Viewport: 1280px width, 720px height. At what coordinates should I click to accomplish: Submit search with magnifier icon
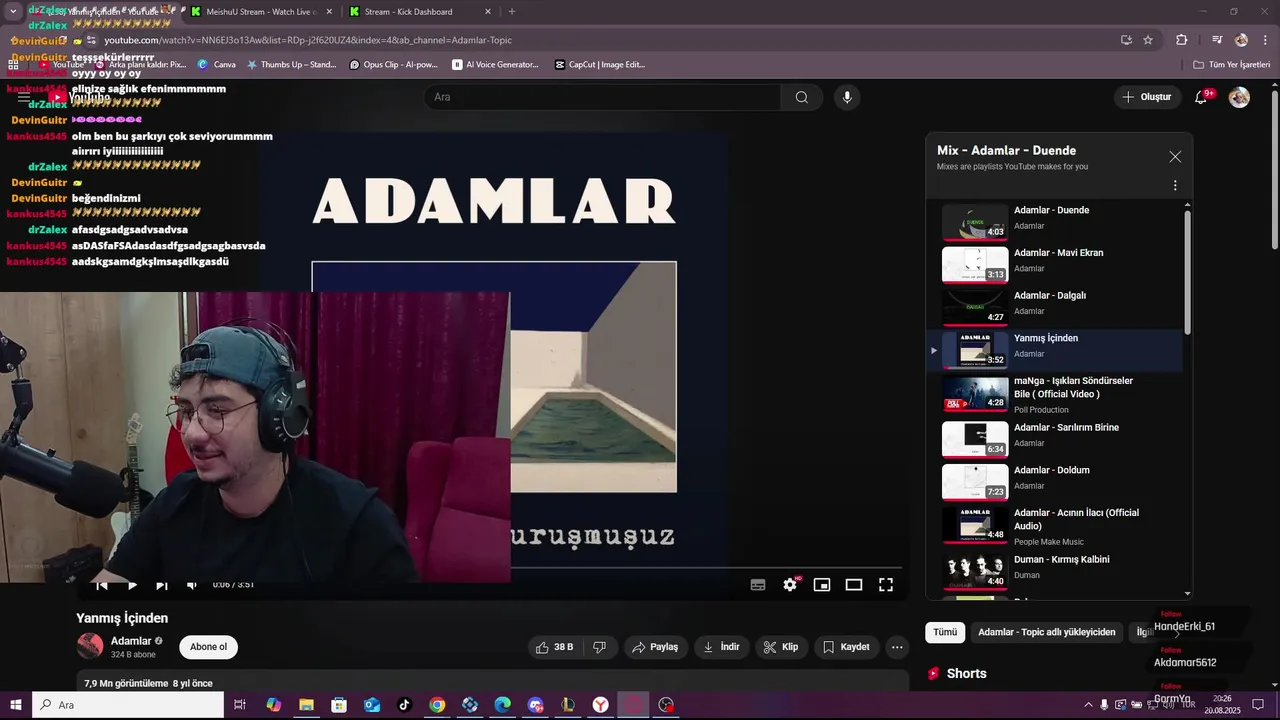[x=802, y=97]
